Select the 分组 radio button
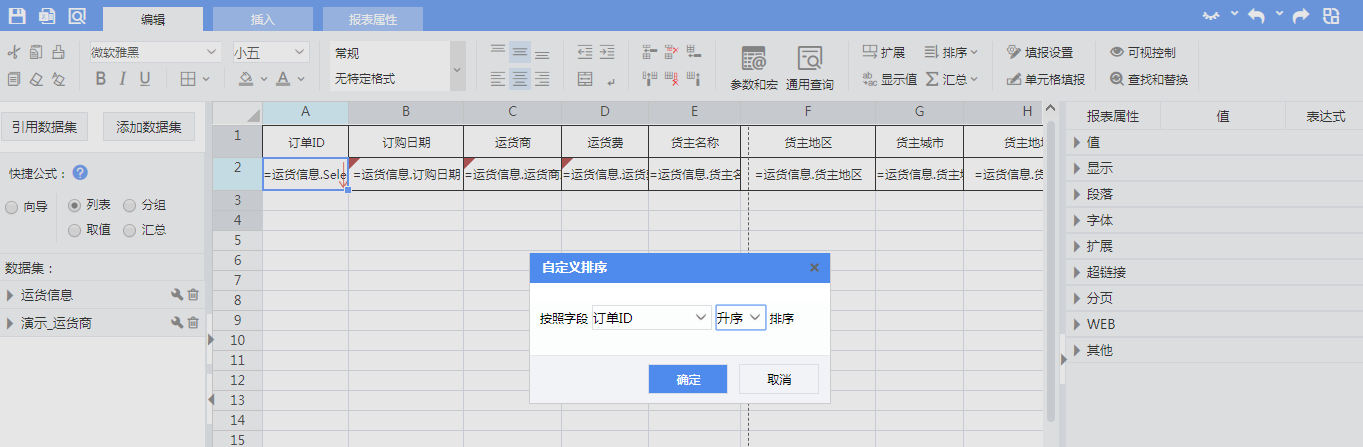Viewport: 1363px width, 447px height. [130, 205]
